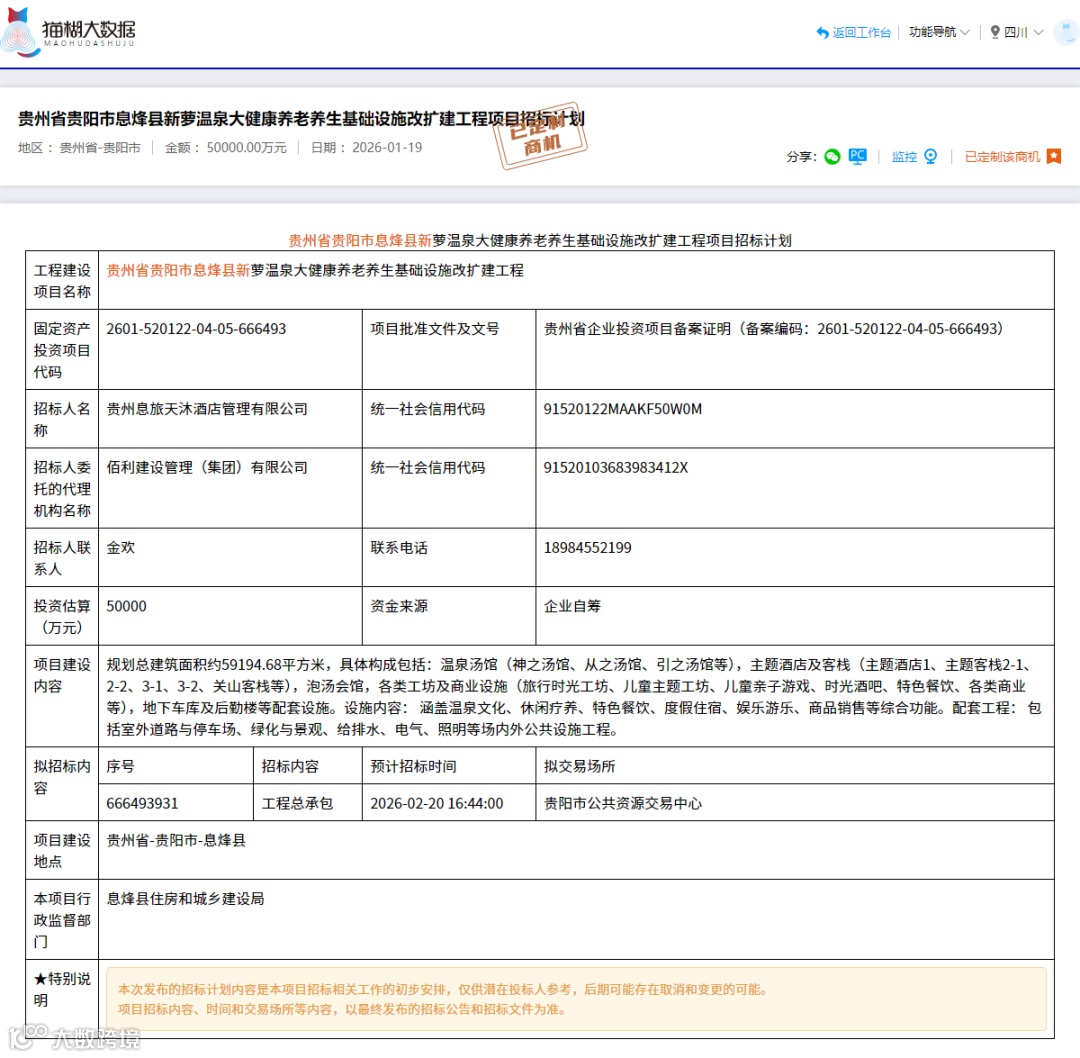Viewport: 1080px width, 1058px height.
Task: Click the 本项目行政监督部门 label cell
Action: click(x=62, y=920)
